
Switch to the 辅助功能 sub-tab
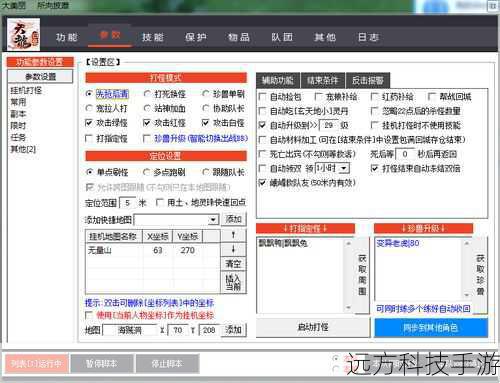click(278, 80)
